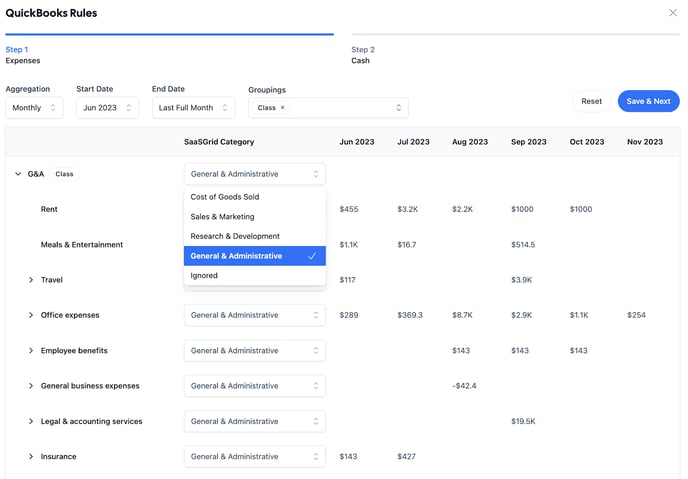Expand the Employee benefits row
688x479 pixels.
[31, 351]
